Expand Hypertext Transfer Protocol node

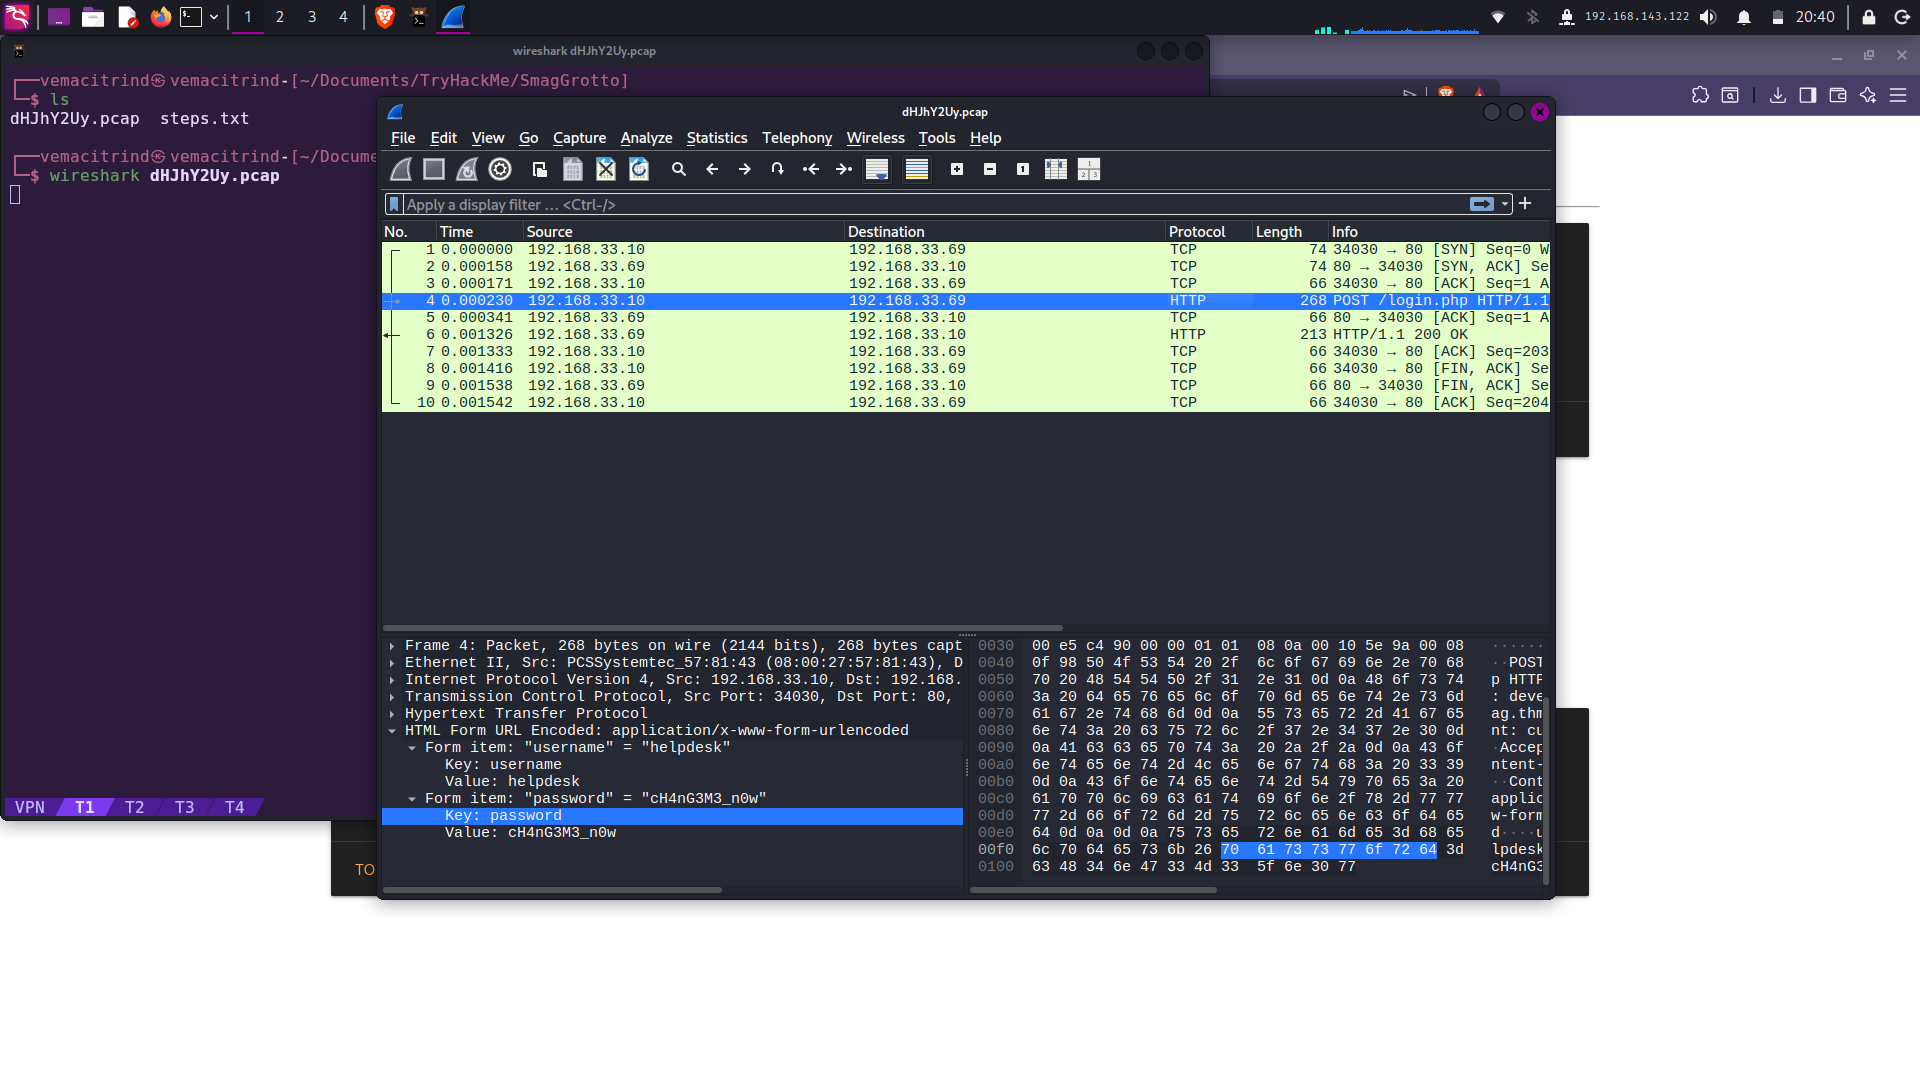coord(392,714)
